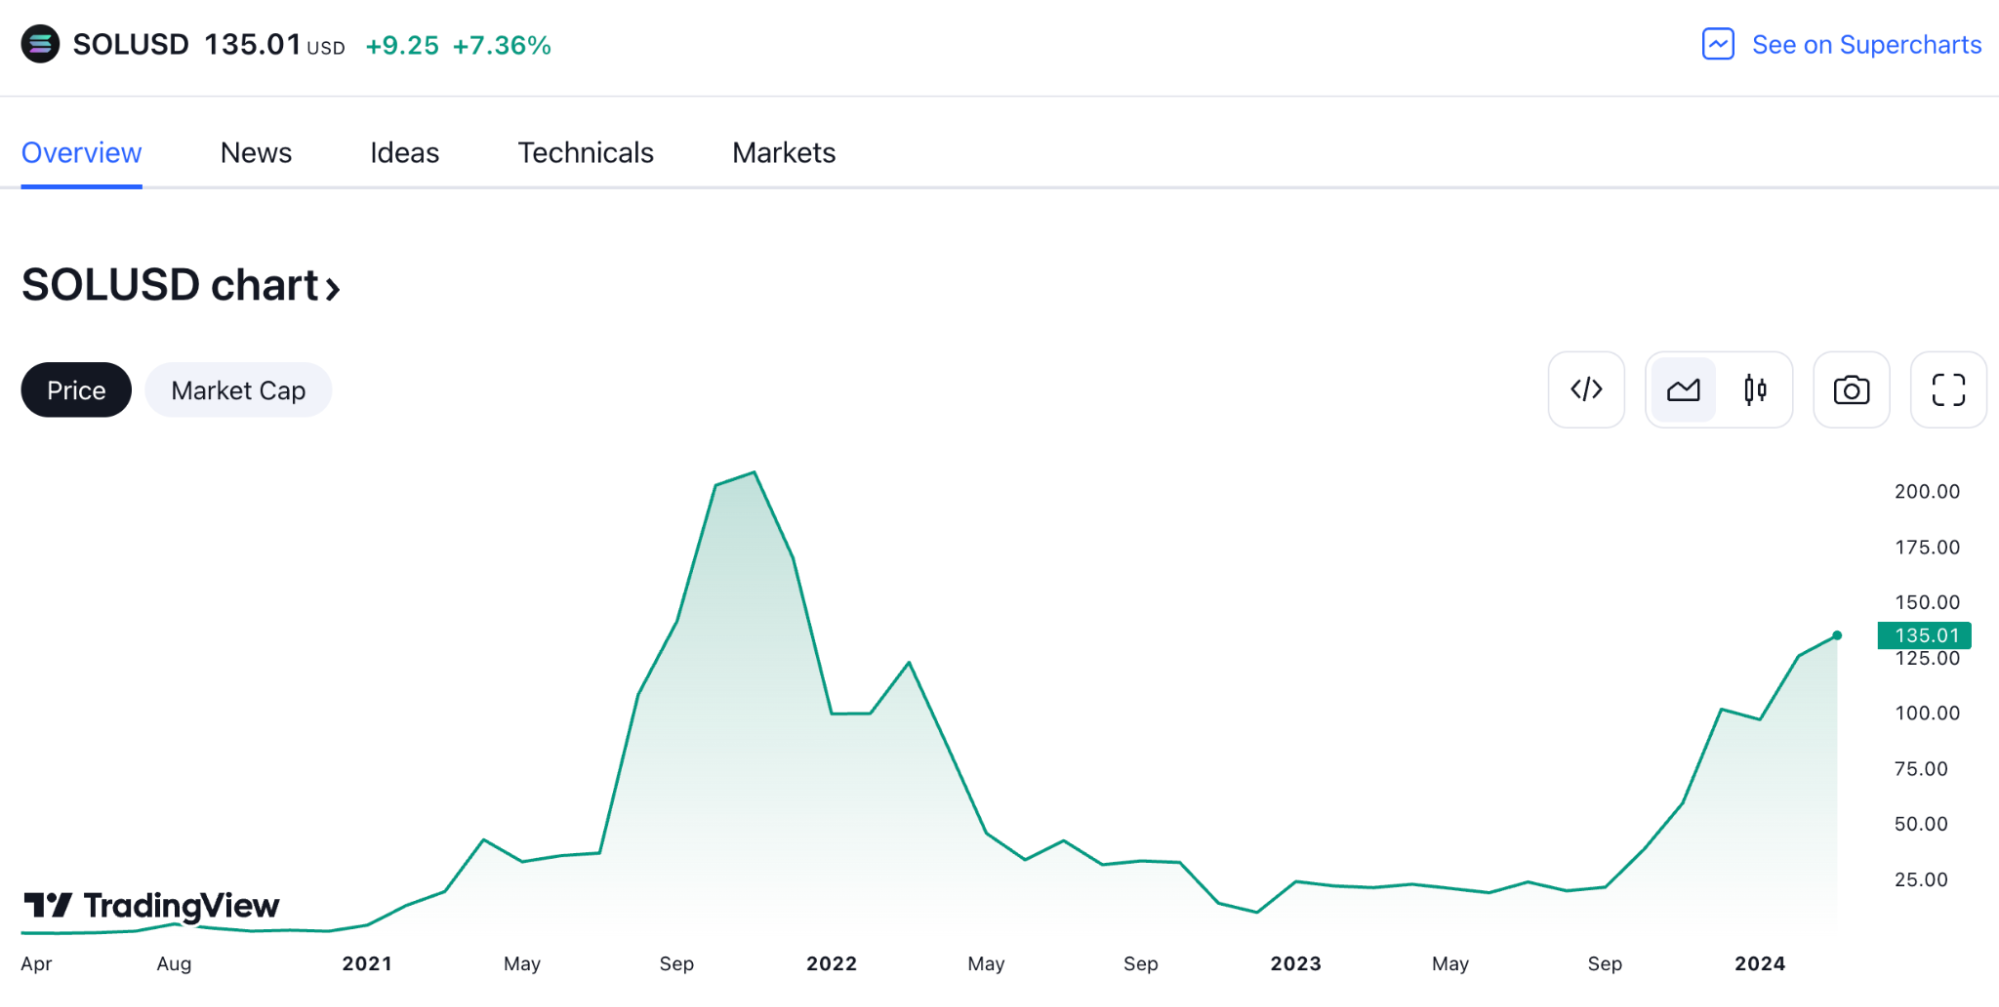Switch to candlestick chart view icon
1999x1007 pixels.
1755,390
